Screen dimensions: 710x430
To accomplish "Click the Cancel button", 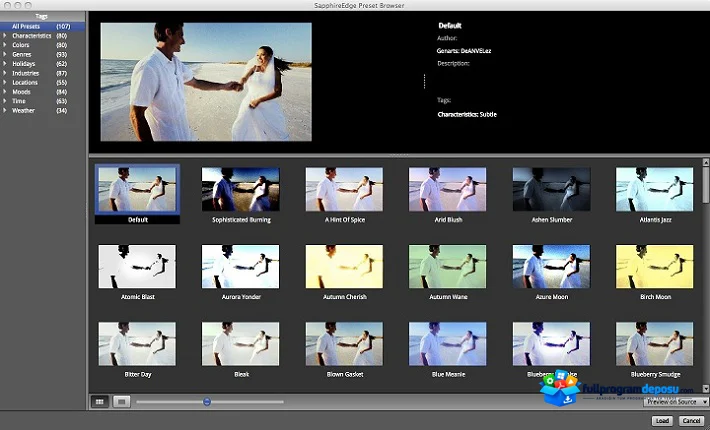I will click(691, 420).
